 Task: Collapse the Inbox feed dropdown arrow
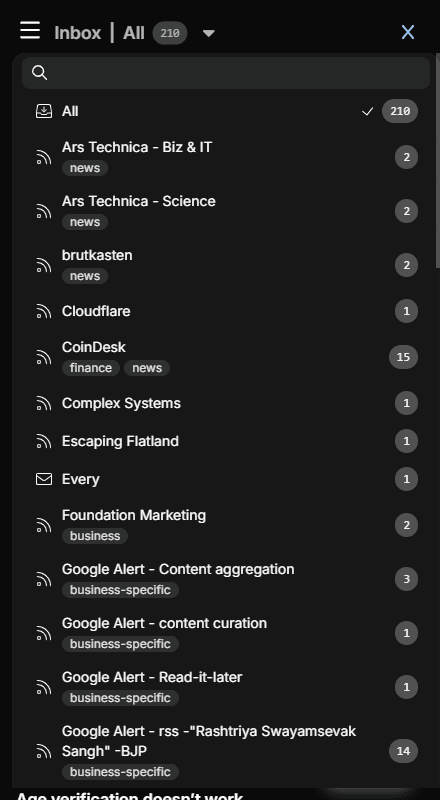tap(209, 34)
